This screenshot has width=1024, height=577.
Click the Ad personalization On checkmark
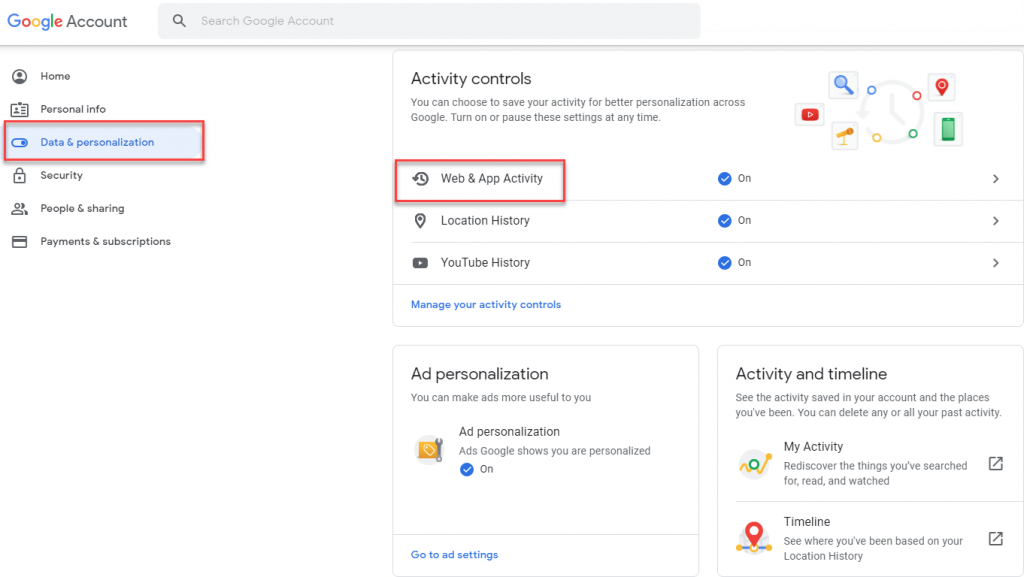[466, 469]
